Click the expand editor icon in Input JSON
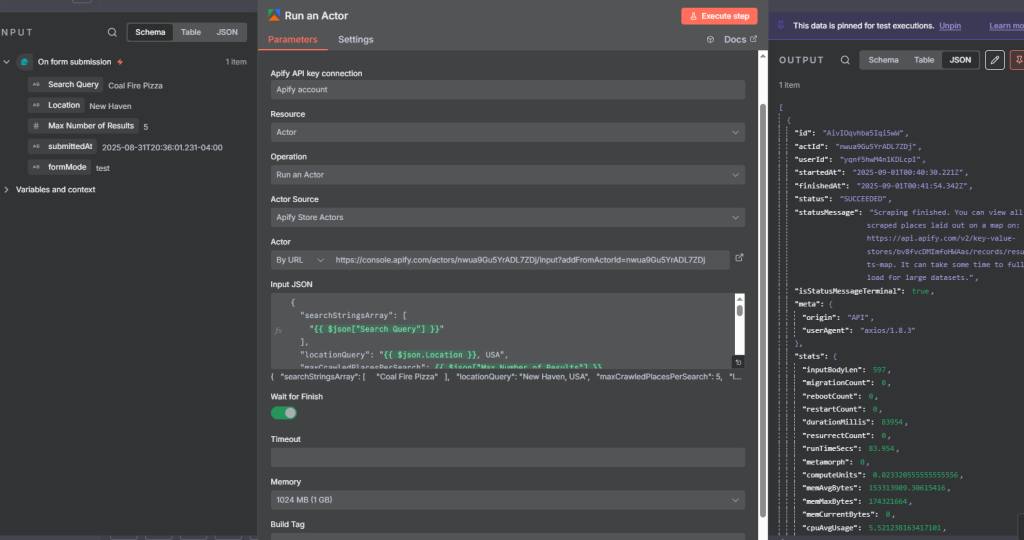This screenshot has width=1024, height=540. click(x=738, y=362)
